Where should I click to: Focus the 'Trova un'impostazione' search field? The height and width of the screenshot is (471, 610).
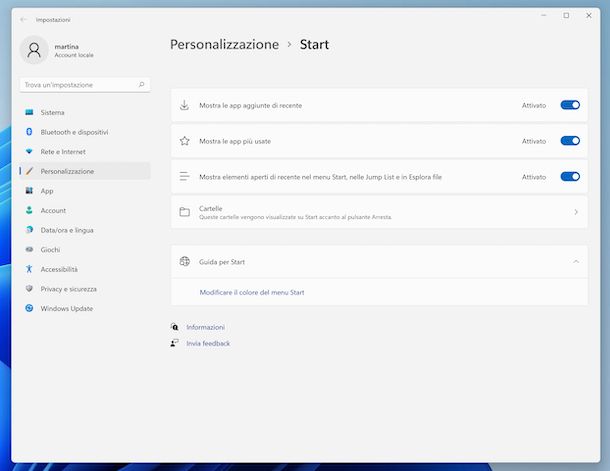85,84
